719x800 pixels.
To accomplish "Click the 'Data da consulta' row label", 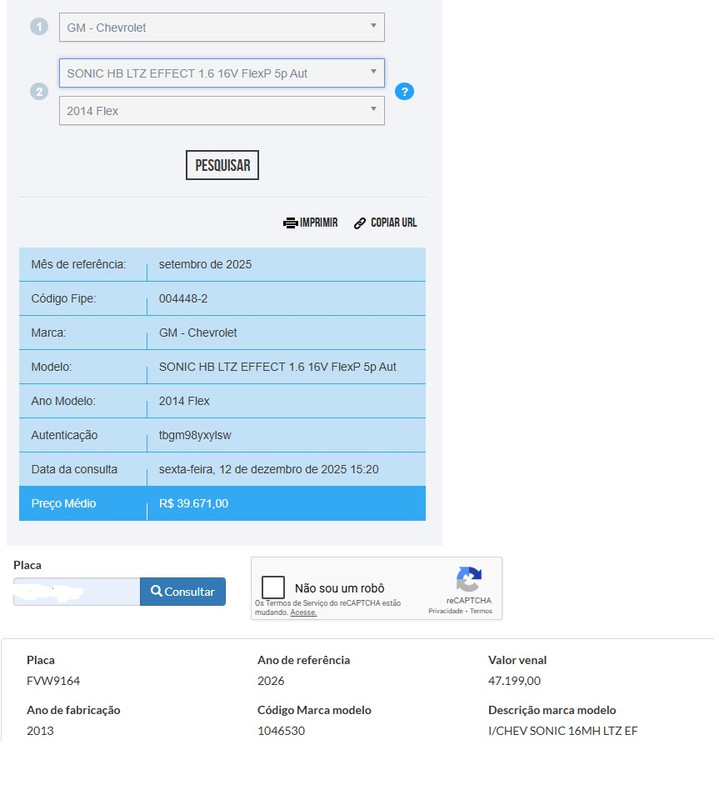I will [75, 470].
